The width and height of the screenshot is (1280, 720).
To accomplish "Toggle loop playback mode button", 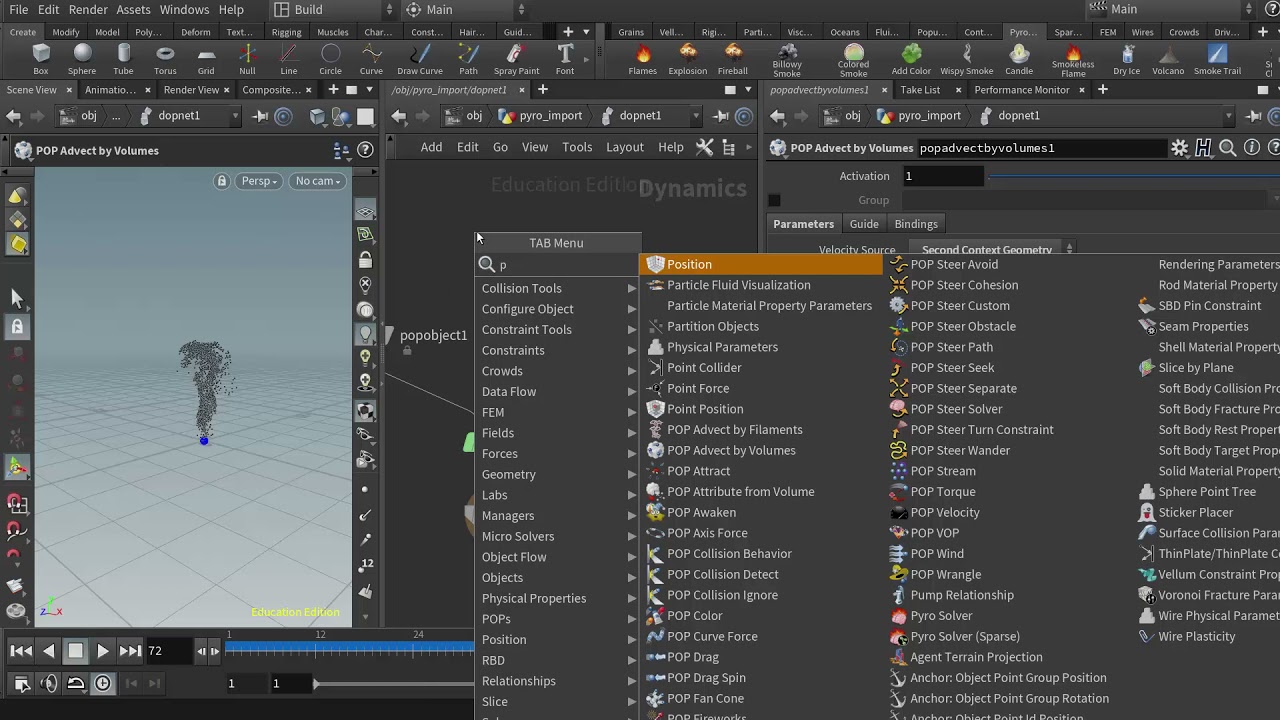I will pyautogui.click(x=76, y=683).
